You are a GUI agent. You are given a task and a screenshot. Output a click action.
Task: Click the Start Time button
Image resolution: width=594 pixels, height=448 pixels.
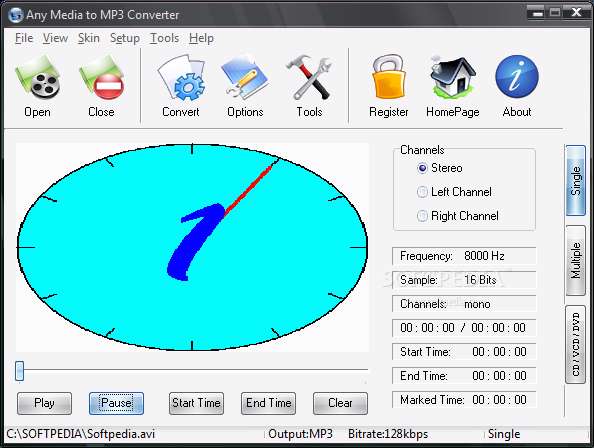196,403
